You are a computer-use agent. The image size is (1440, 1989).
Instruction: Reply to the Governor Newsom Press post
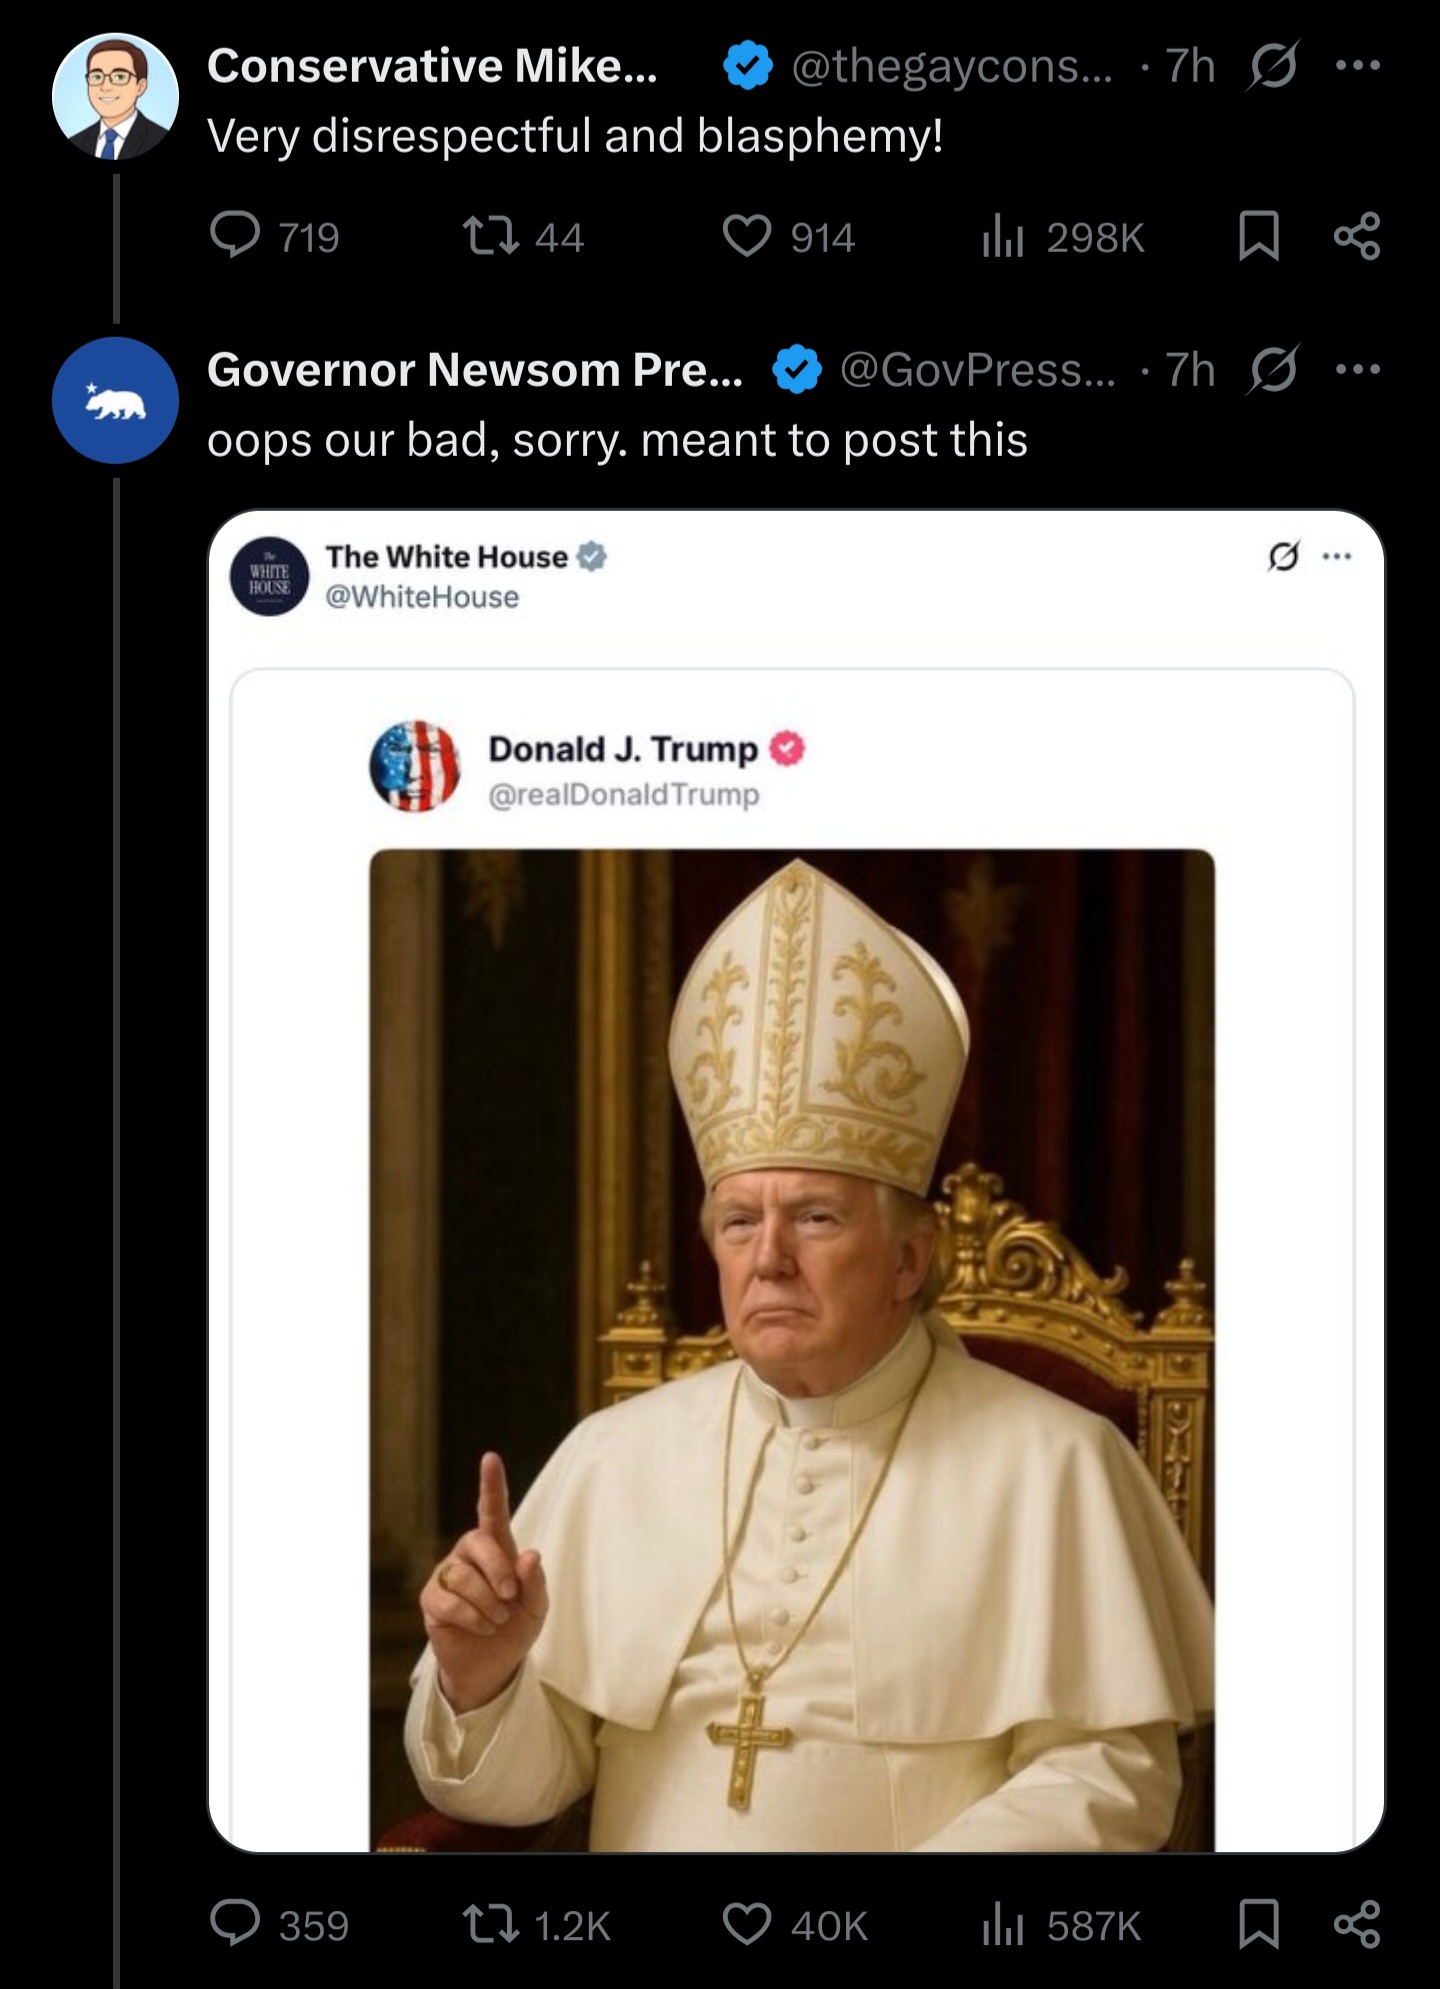235,1924
